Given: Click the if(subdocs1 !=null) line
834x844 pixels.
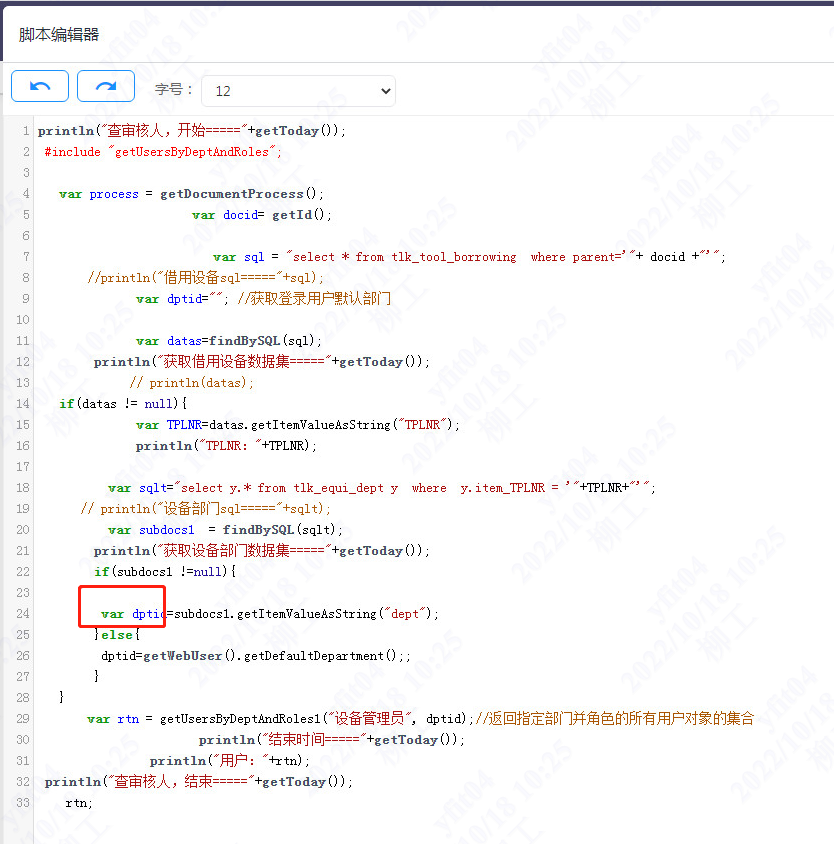Looking at the screenshot, I should pos(165,572).
